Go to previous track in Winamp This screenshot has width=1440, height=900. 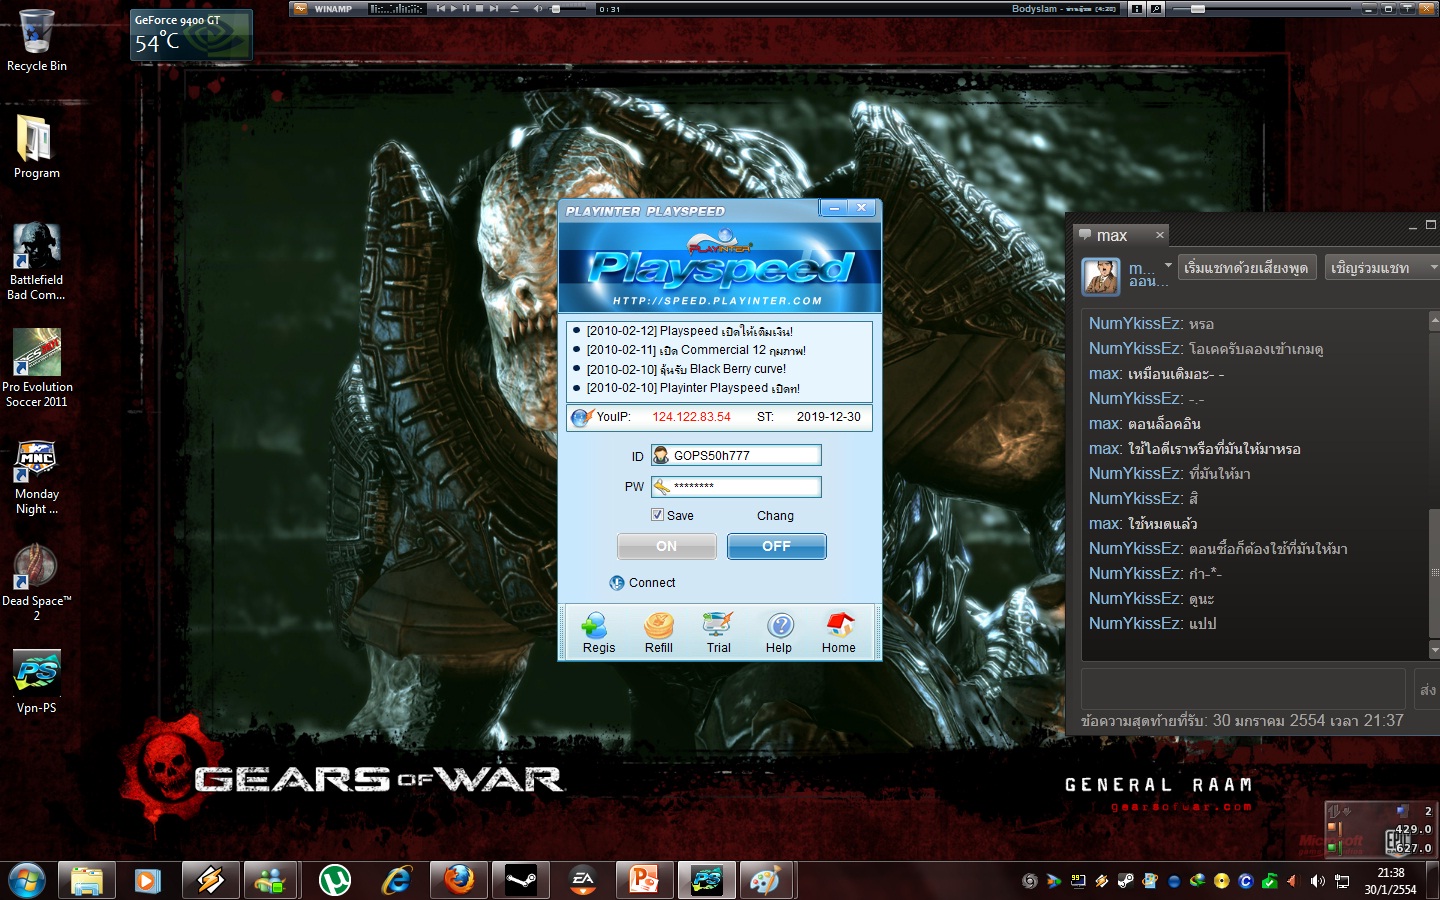[440, 9]
